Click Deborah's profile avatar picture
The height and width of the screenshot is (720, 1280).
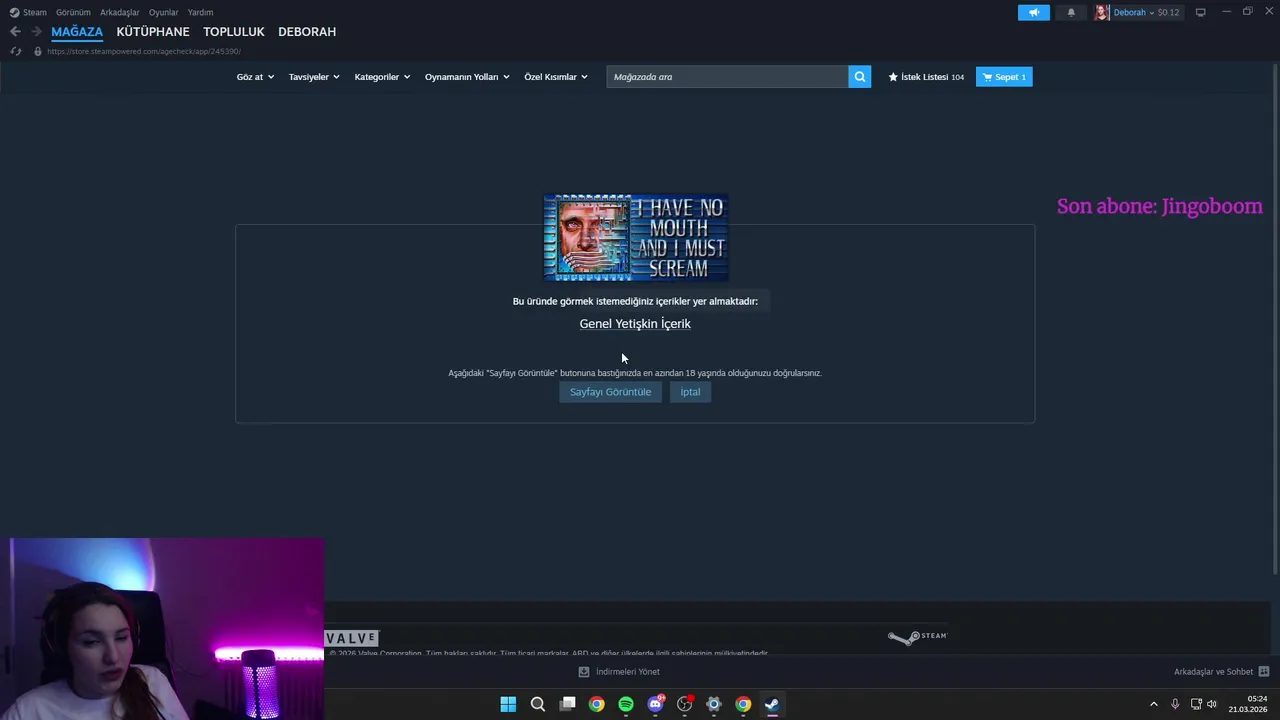click(1102, 13)
